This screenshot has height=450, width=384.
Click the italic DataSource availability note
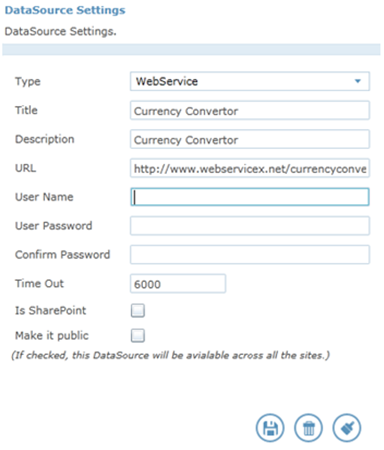tap(171, 355)
